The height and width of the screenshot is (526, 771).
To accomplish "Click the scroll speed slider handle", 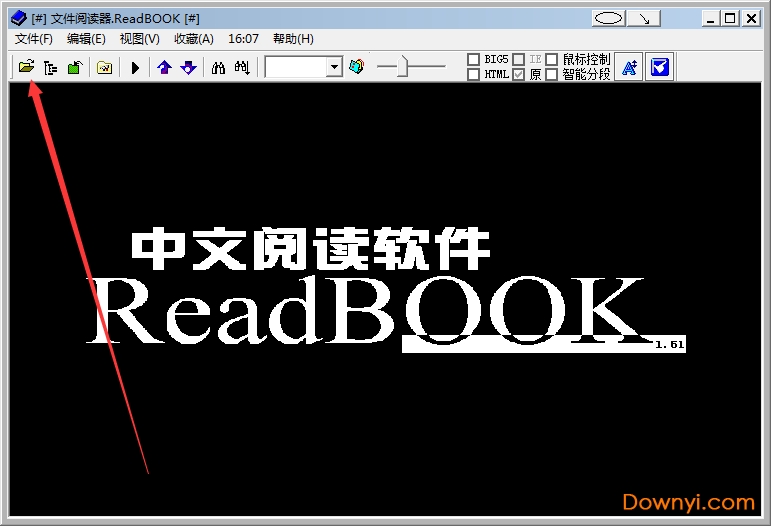I will coord(402,67).
